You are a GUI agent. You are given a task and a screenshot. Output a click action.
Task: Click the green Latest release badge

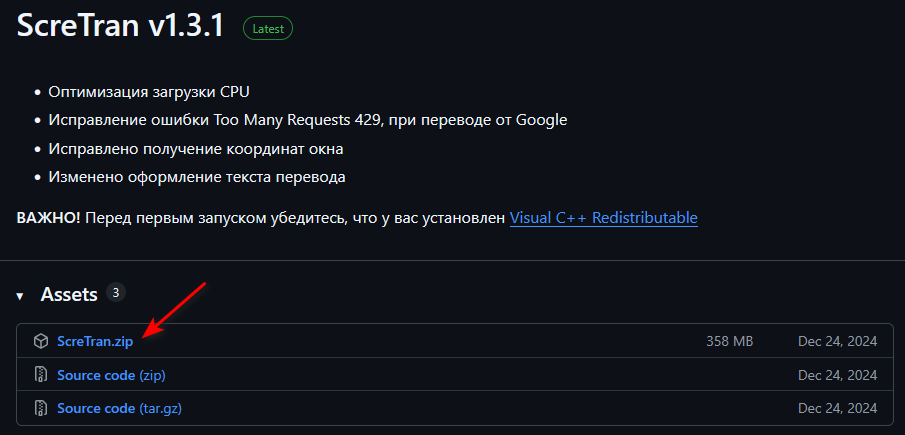(268, 29)
